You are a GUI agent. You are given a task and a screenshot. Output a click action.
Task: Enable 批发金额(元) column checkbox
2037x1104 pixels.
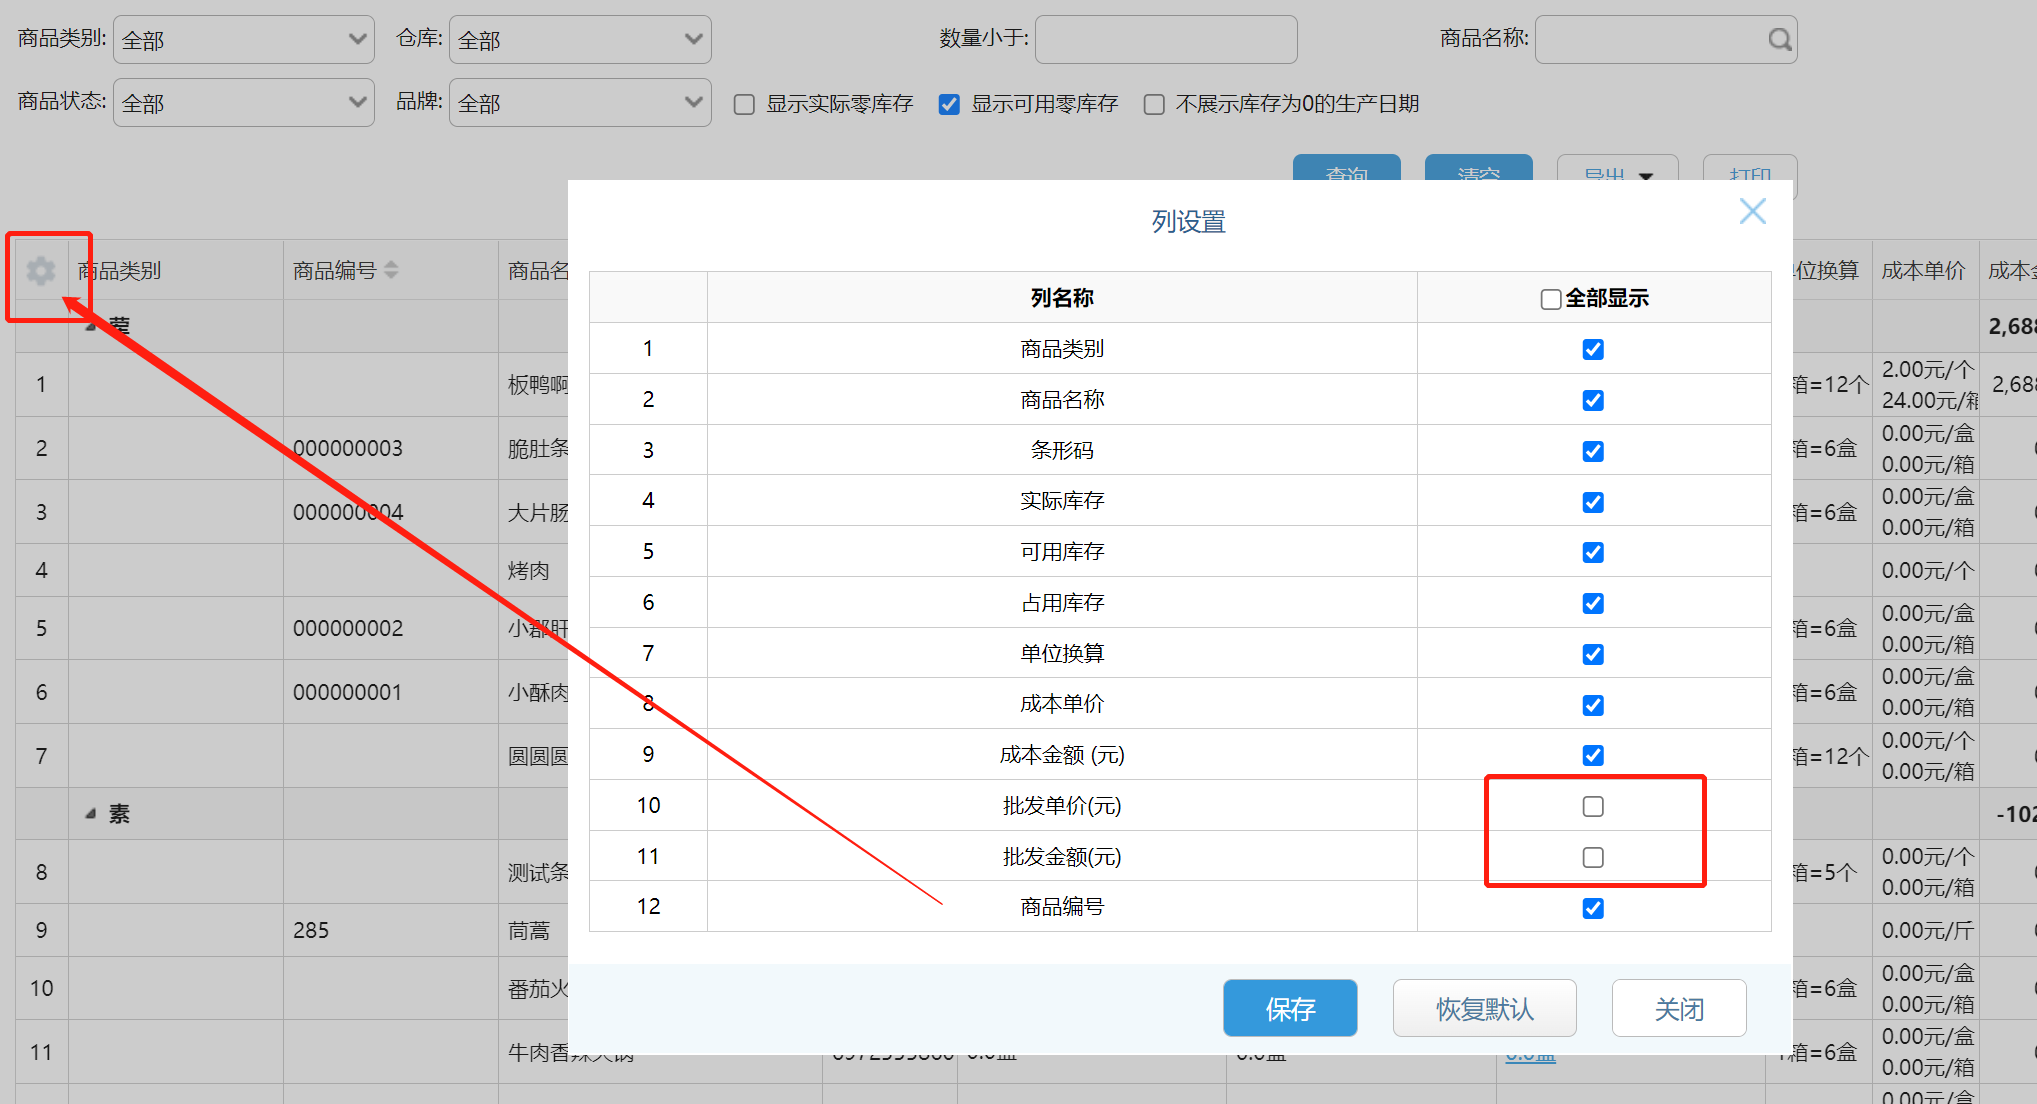coord(1593,857)
